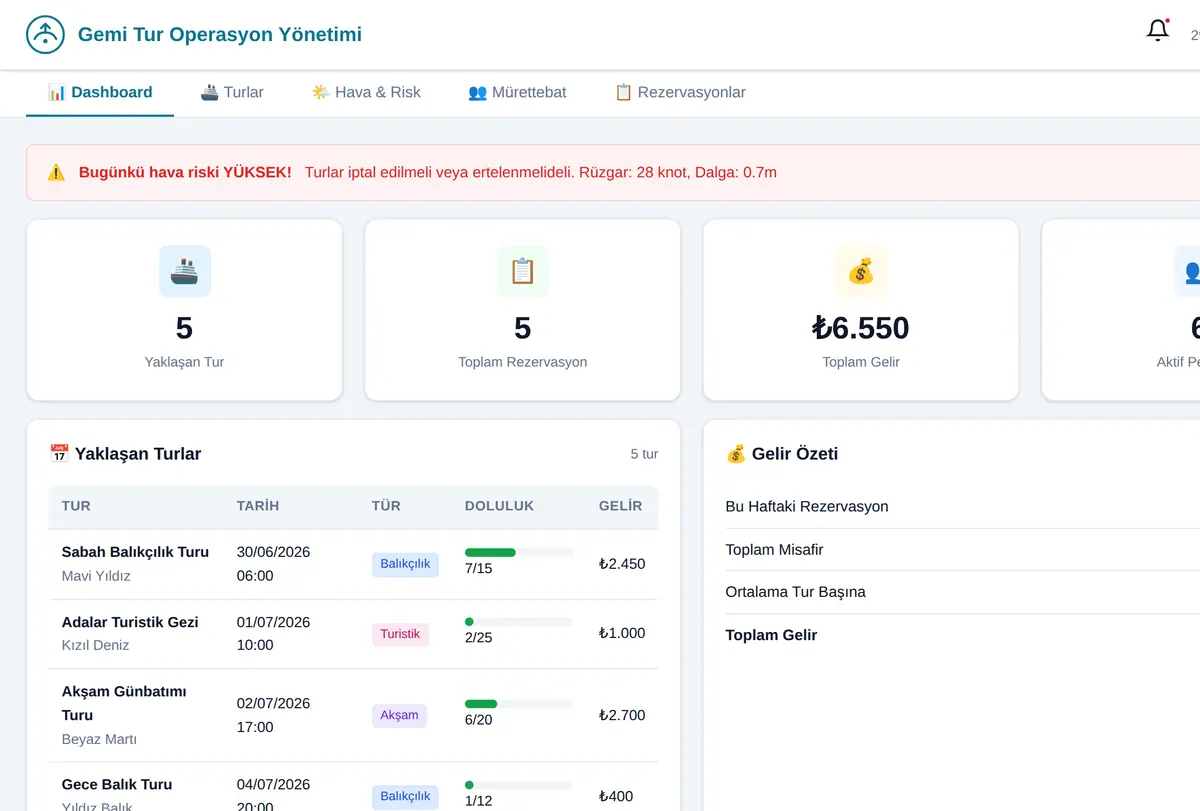Open the Mürettebat tab
The height and width of the screenshot is (811, 1200).
517,92
